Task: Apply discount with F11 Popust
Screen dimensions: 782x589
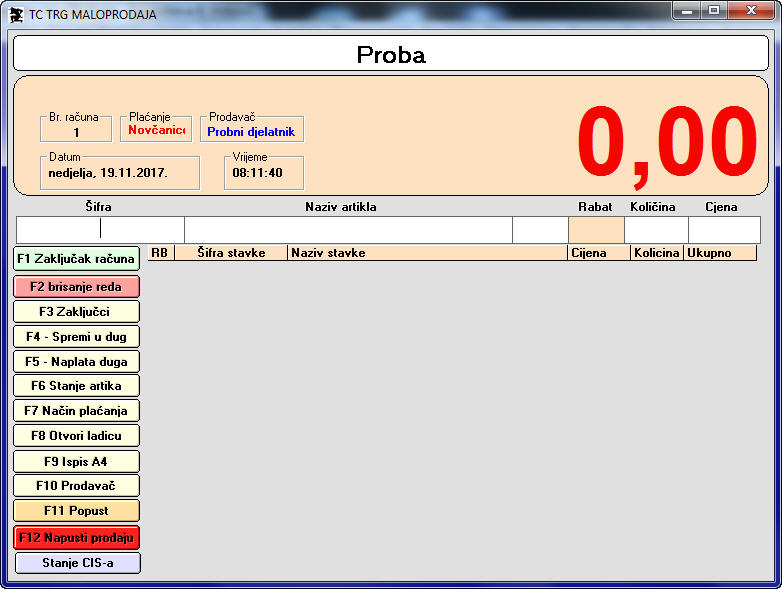Action: (x=76, y=511)
